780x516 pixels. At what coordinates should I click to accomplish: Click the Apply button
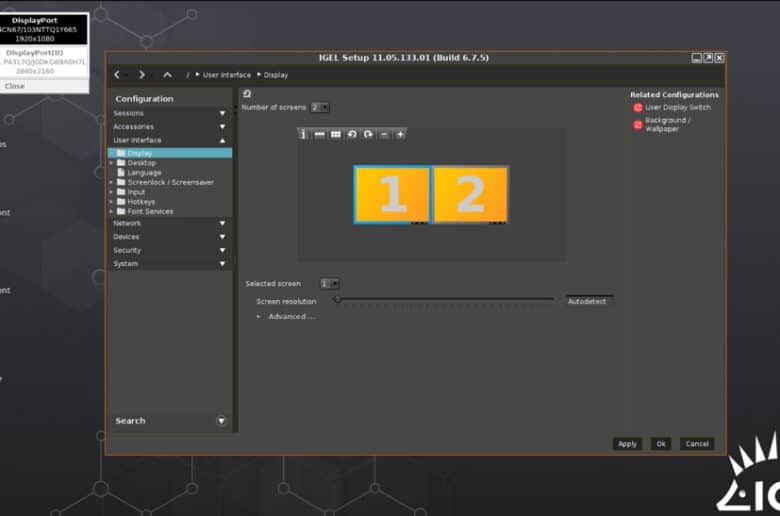[627, 444]
